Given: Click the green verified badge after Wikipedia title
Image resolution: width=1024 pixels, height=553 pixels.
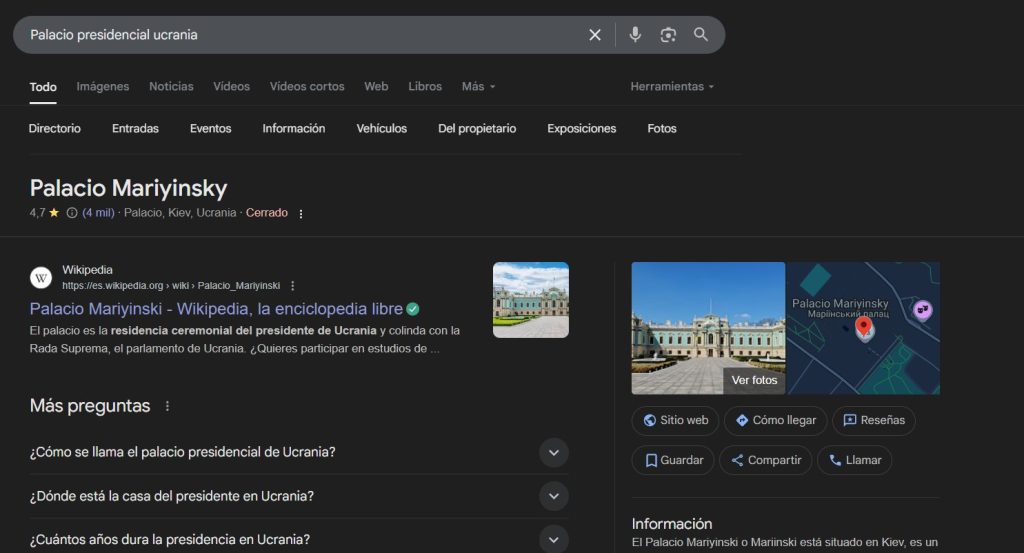Looking at the screenshot, I should (x=413, y=309).
